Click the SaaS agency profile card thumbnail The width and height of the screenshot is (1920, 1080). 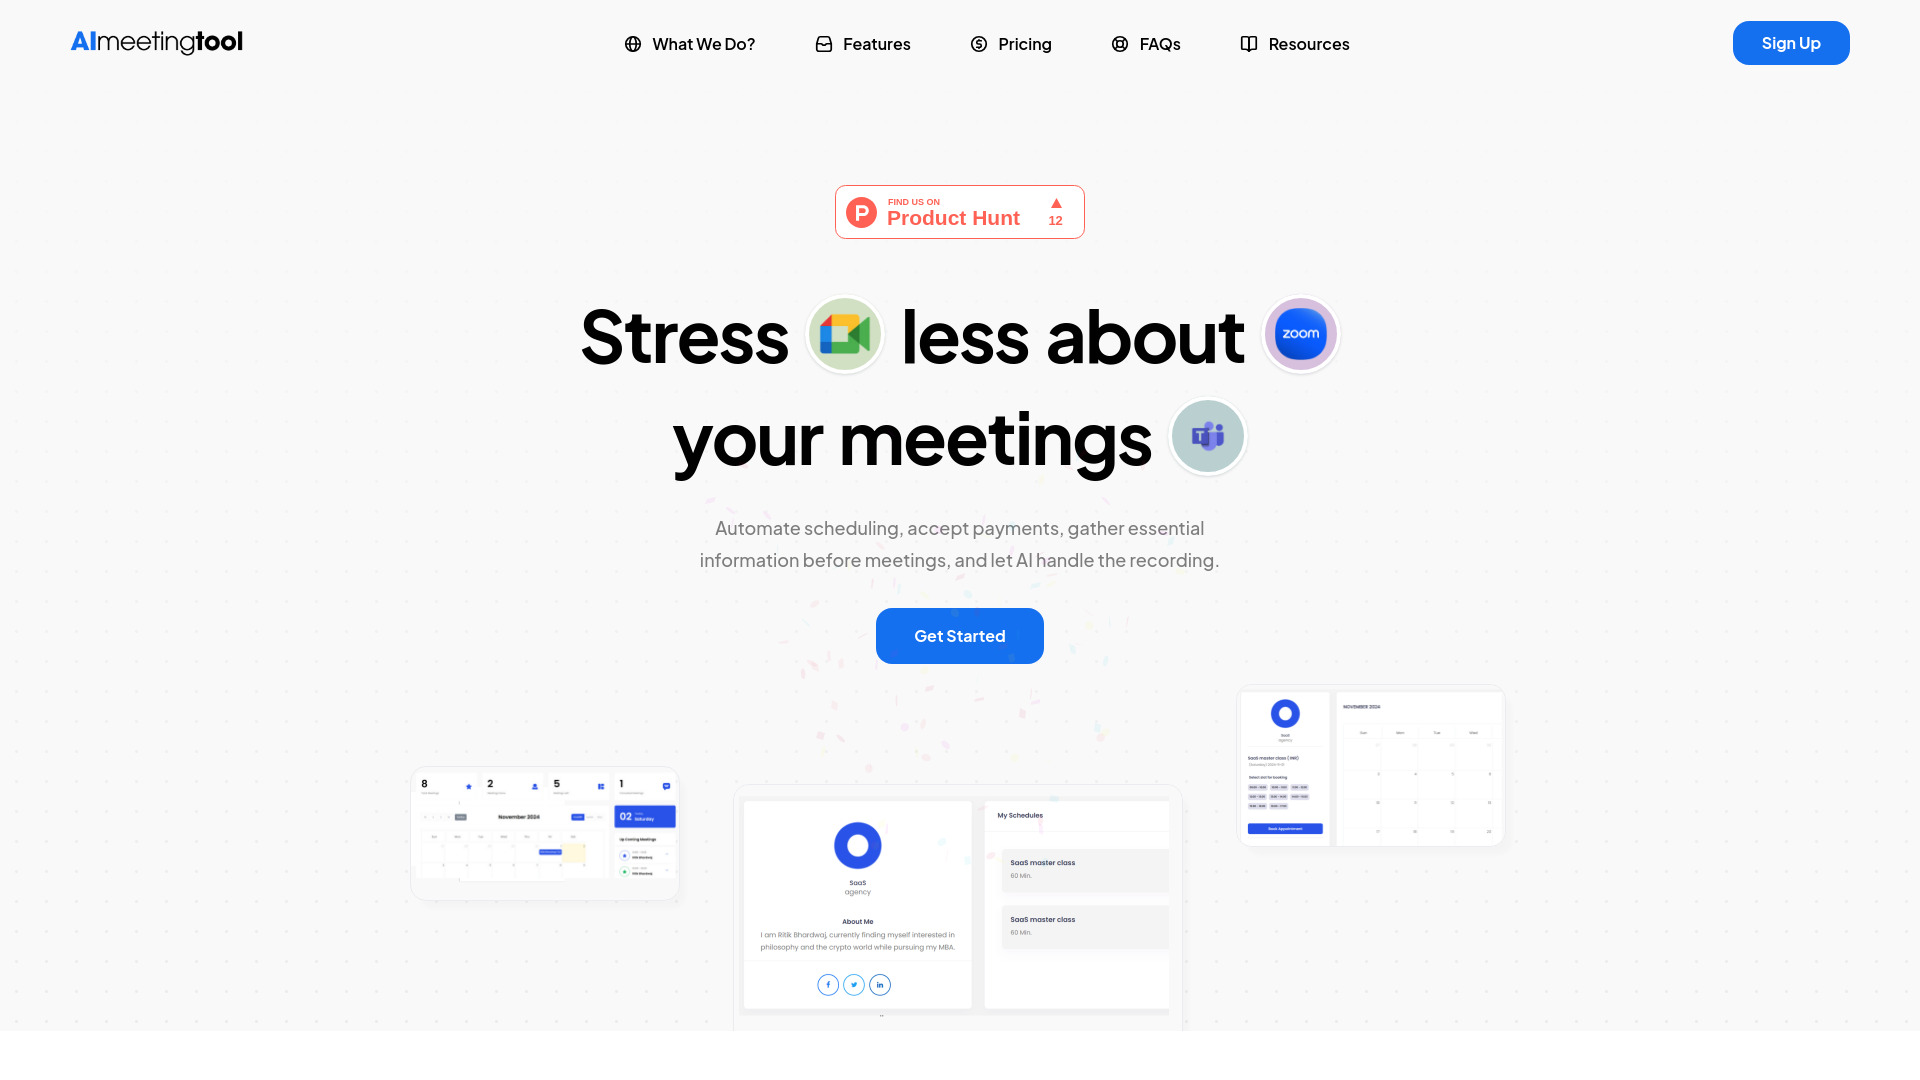point(857,903)
